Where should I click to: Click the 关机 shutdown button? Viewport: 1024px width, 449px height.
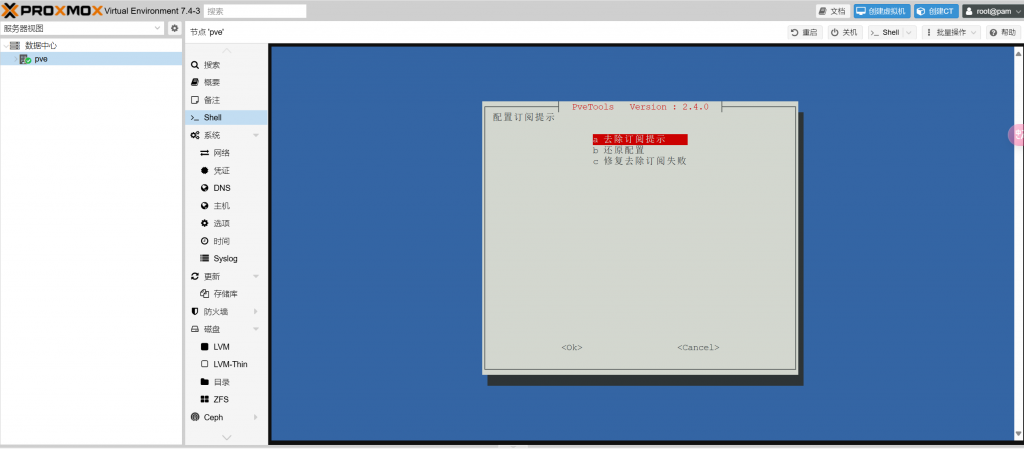[x=844, y=32]
